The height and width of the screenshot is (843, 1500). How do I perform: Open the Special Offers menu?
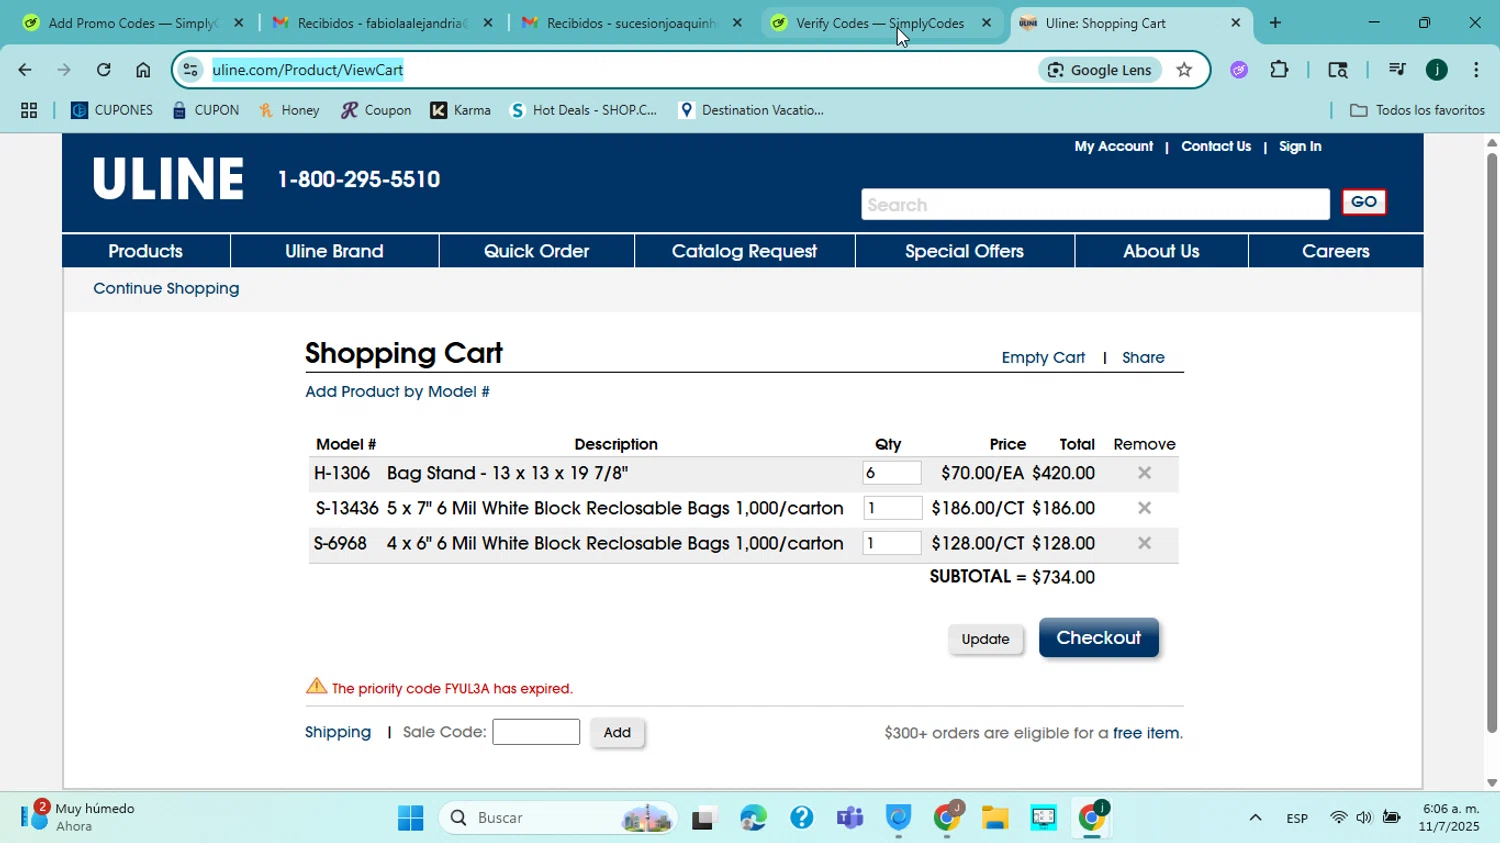click(964, 251)
